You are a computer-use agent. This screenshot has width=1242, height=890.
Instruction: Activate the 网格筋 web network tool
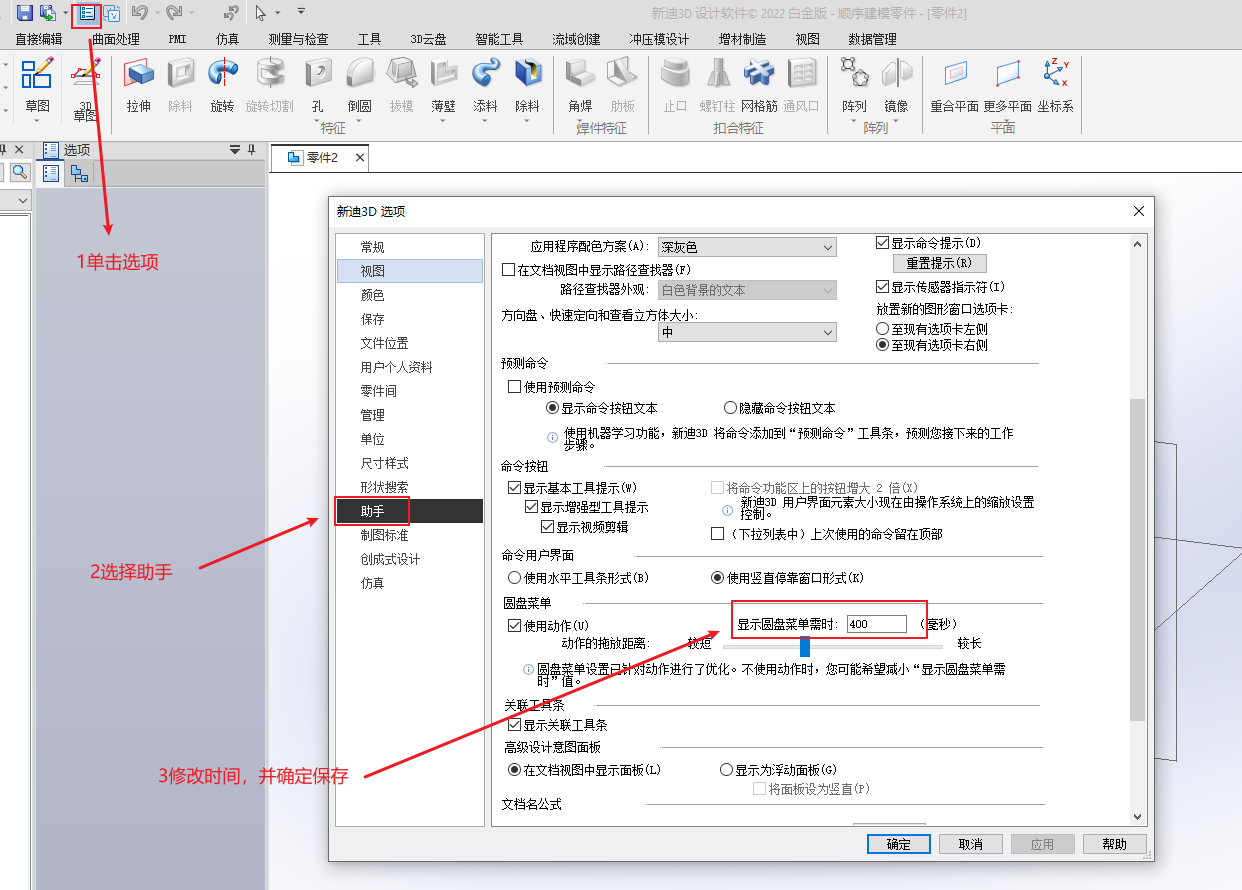click(x=760, y=85)
